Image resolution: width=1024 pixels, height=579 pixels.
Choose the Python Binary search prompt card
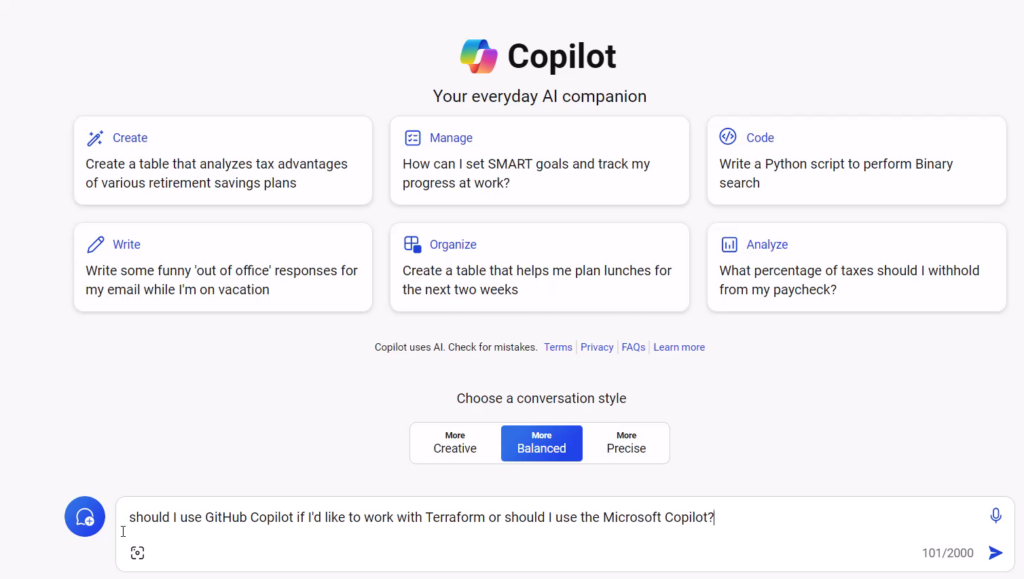pyautogui.click(x=856, y=161)
